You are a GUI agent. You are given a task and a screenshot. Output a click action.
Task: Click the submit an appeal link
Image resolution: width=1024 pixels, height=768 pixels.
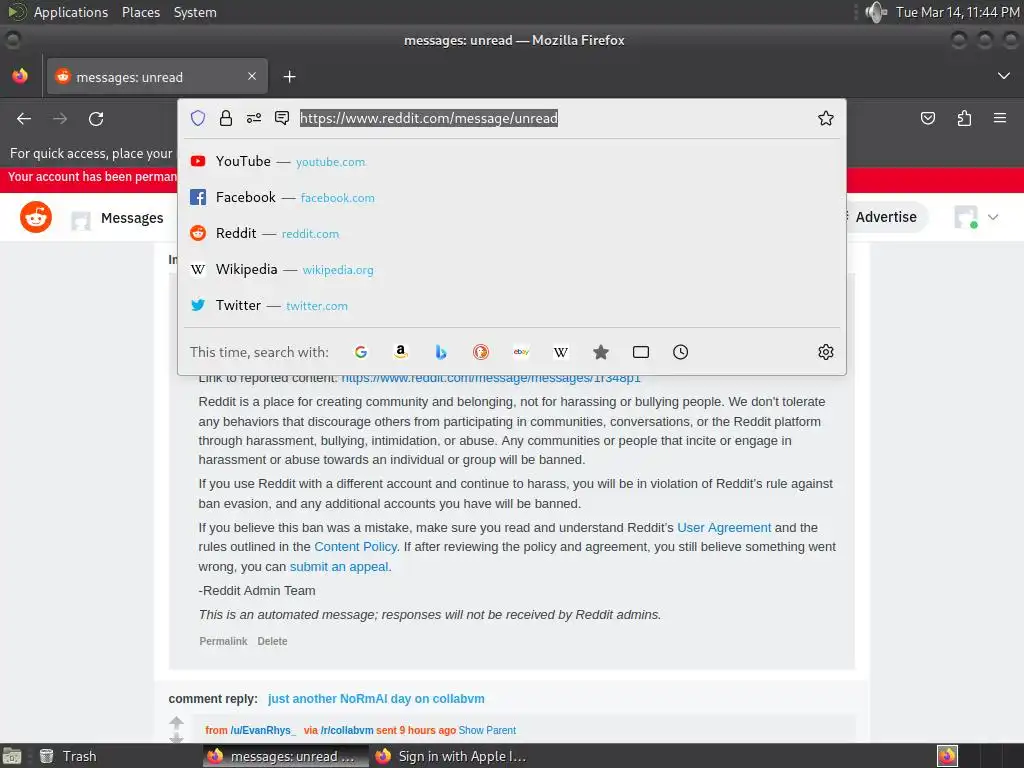pyautogui.click(x=339, y=567)
